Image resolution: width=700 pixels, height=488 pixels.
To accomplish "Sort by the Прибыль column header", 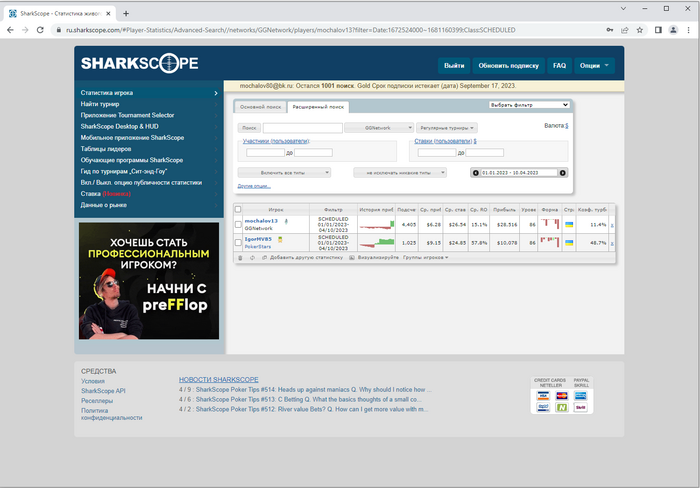I will [x=504, y=209].
